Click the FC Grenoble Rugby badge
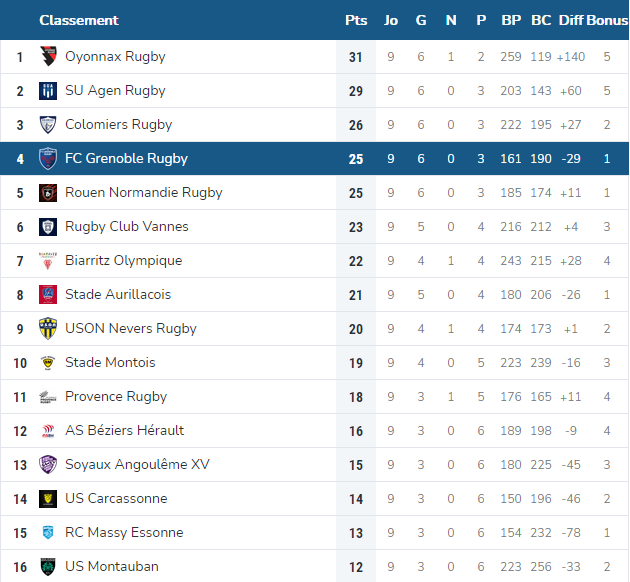 click(48, 158)
